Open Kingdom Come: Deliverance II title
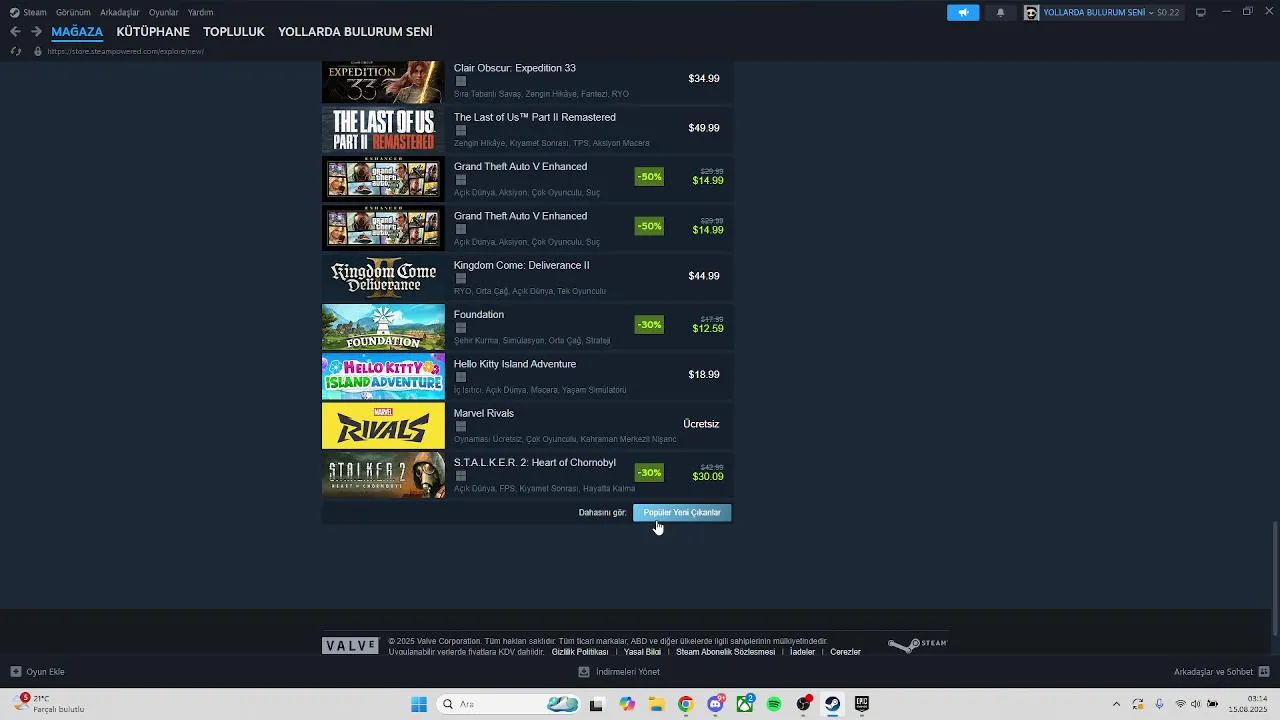1280x720 pixels. [x=521, y=265]
